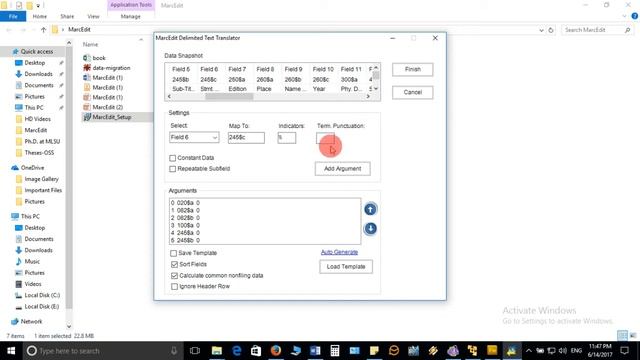Click the Data Snapshot vertical scroll down arrow

point(376,88)
